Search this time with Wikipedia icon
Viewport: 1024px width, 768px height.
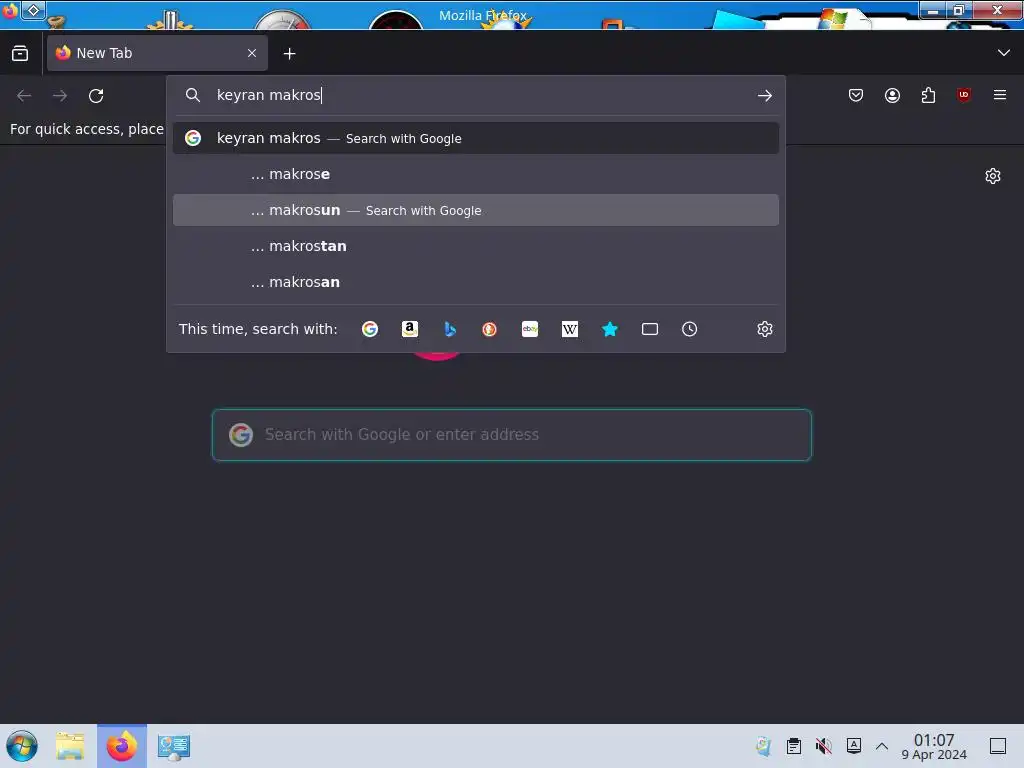click(x=569, y=329)
